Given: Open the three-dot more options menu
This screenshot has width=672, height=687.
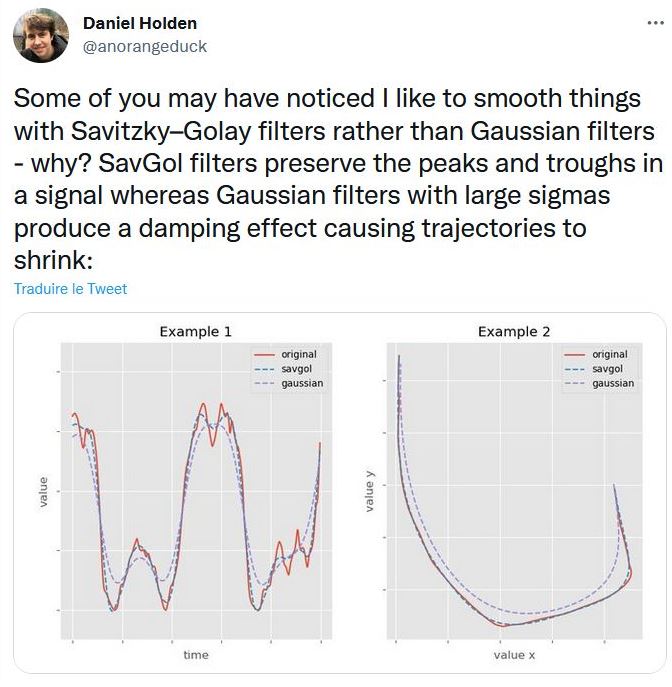Looking at the screenshot, I should point(655,22).
